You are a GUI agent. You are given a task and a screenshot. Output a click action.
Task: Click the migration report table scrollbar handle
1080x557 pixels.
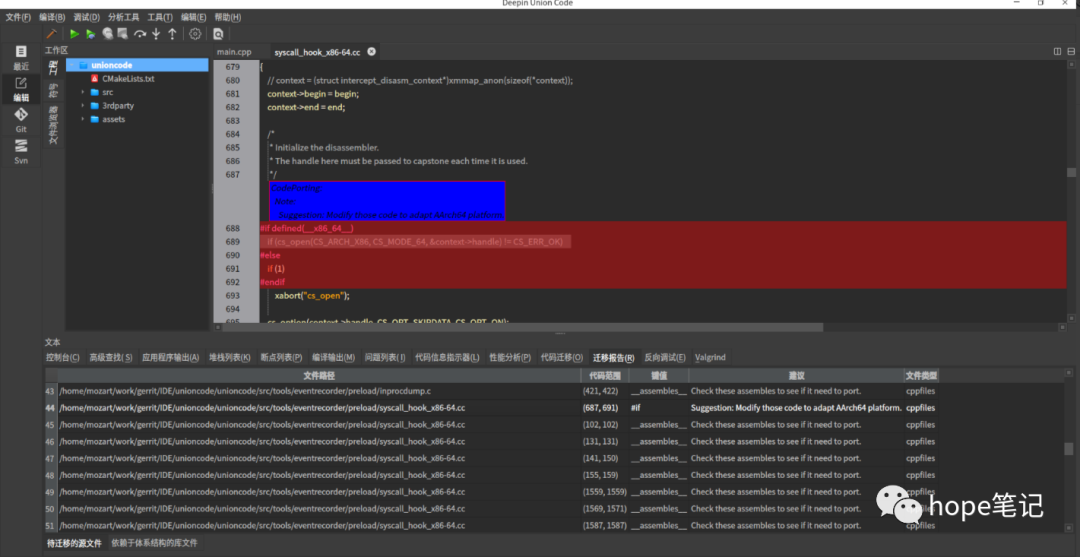(x=1069, y=448)
